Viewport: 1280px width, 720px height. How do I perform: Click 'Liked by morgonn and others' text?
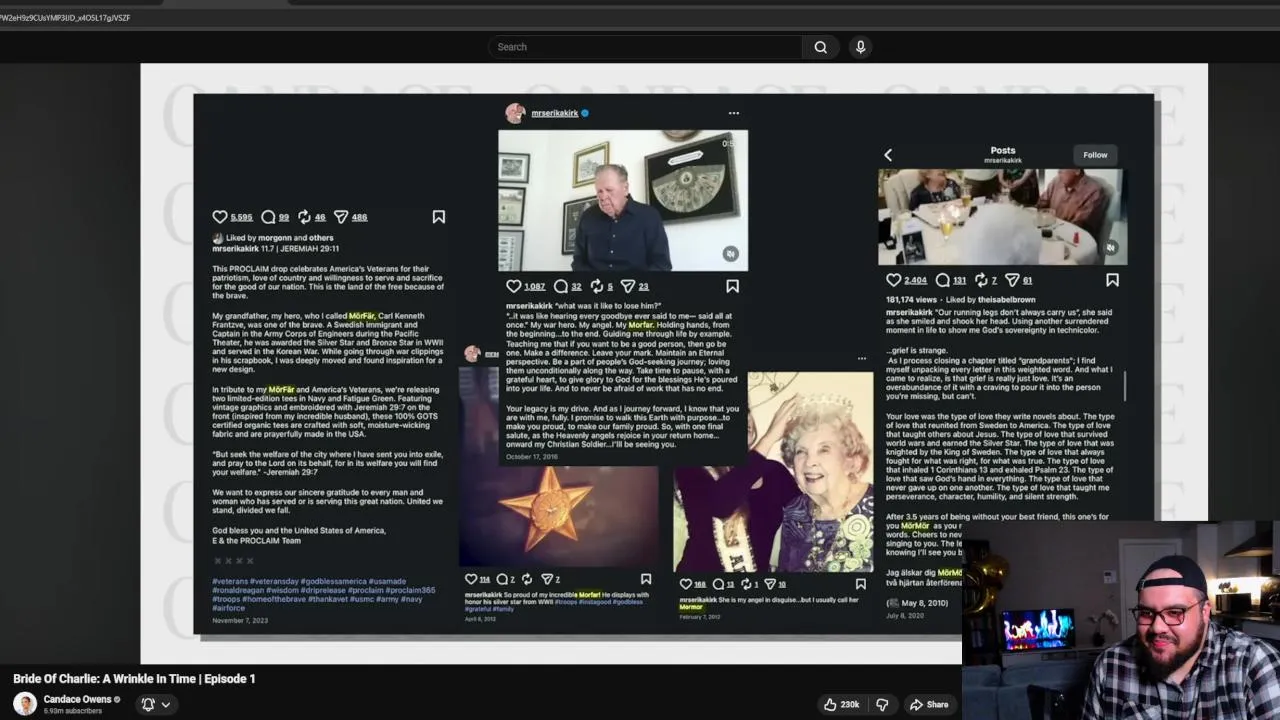point(280,238)
